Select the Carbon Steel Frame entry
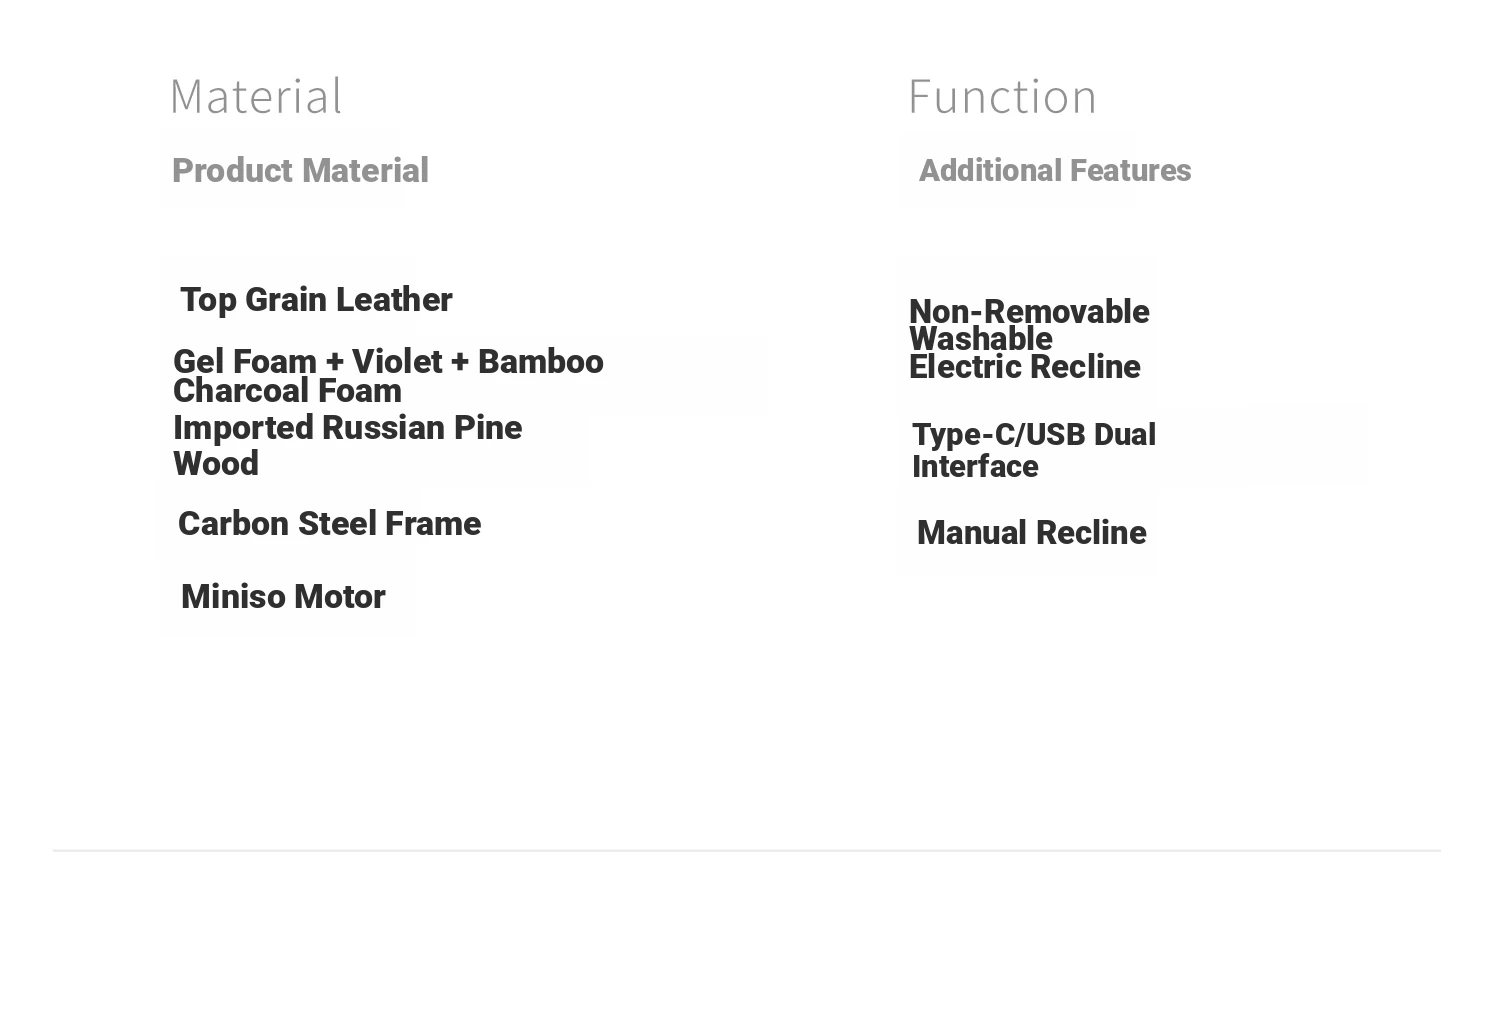Viewport: 1500px width, 1033px height. [329, 524]
